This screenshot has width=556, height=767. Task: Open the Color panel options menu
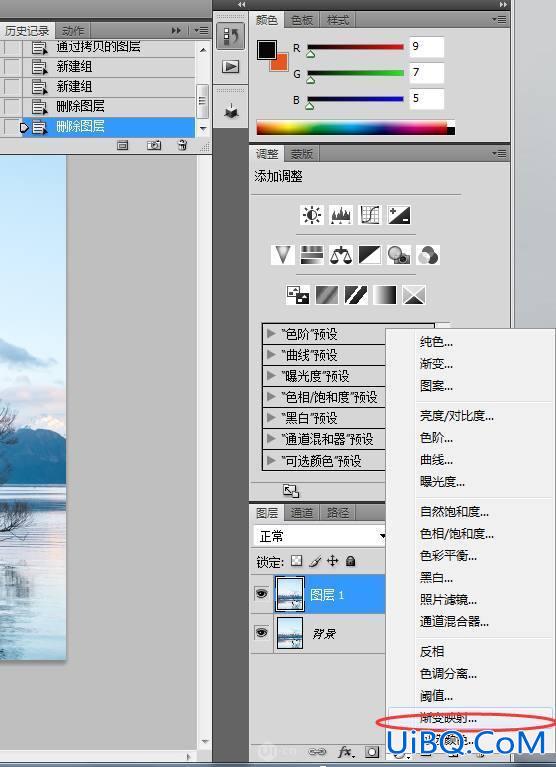pyautogui.click(x=499, y=20)
